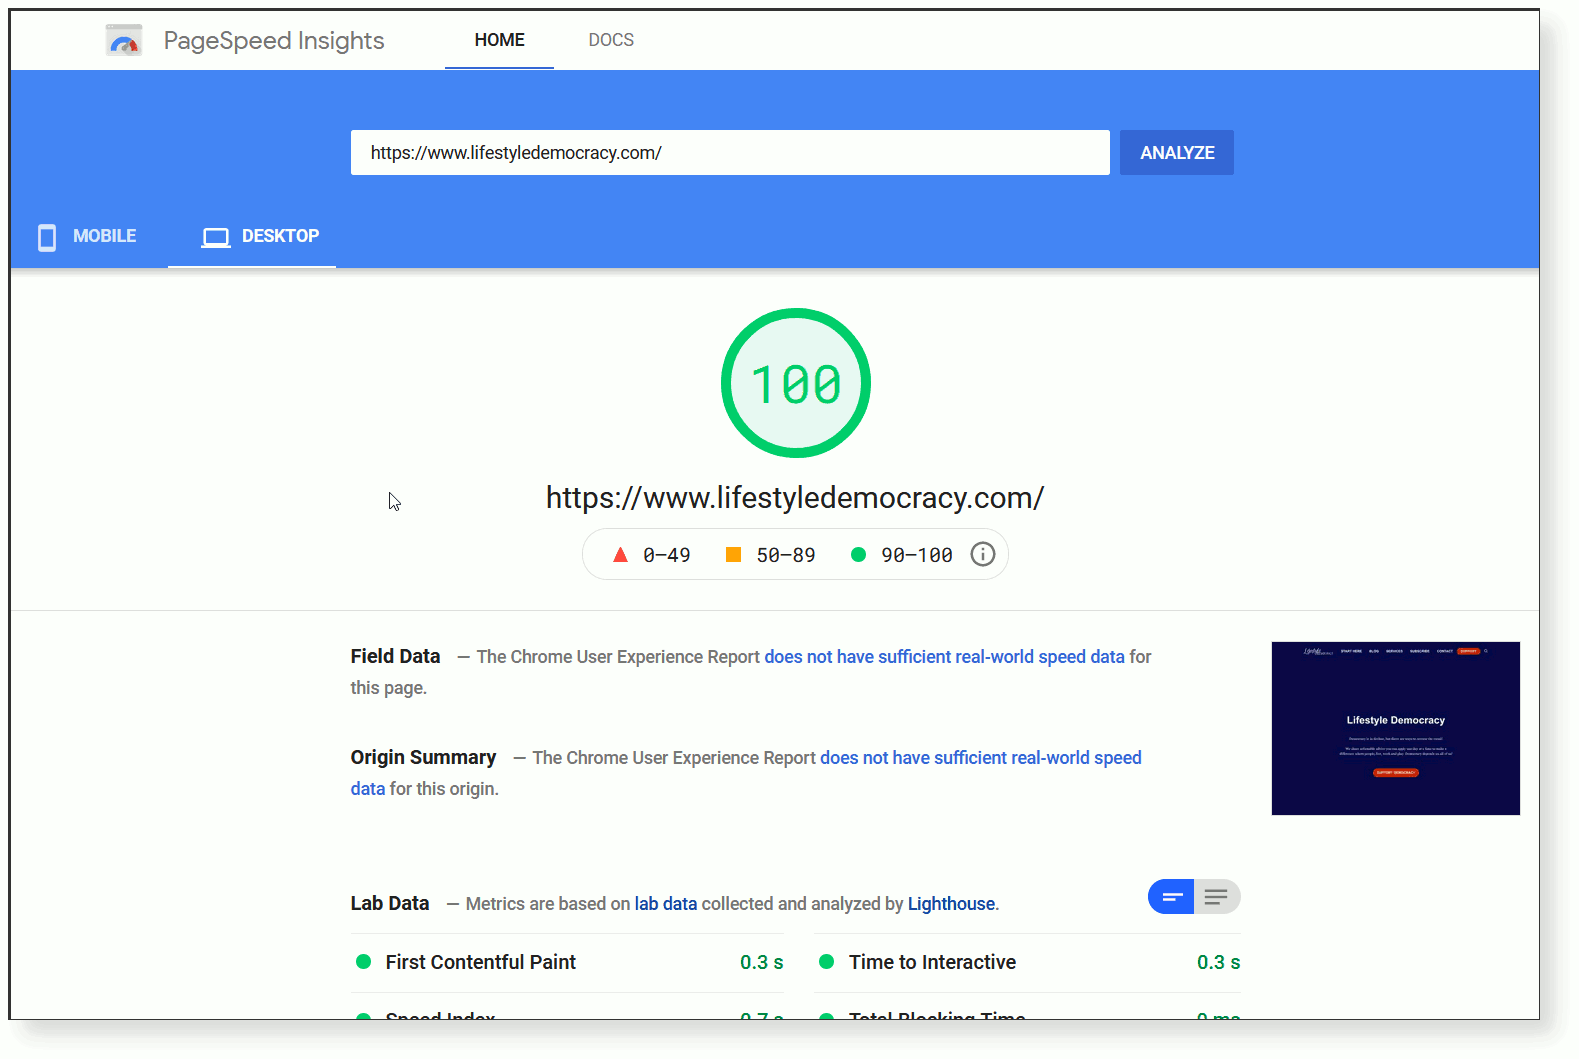Screen dimensions: 1579x1059
Task: Click the 50–89 score range legend
Action: [771, 555]
